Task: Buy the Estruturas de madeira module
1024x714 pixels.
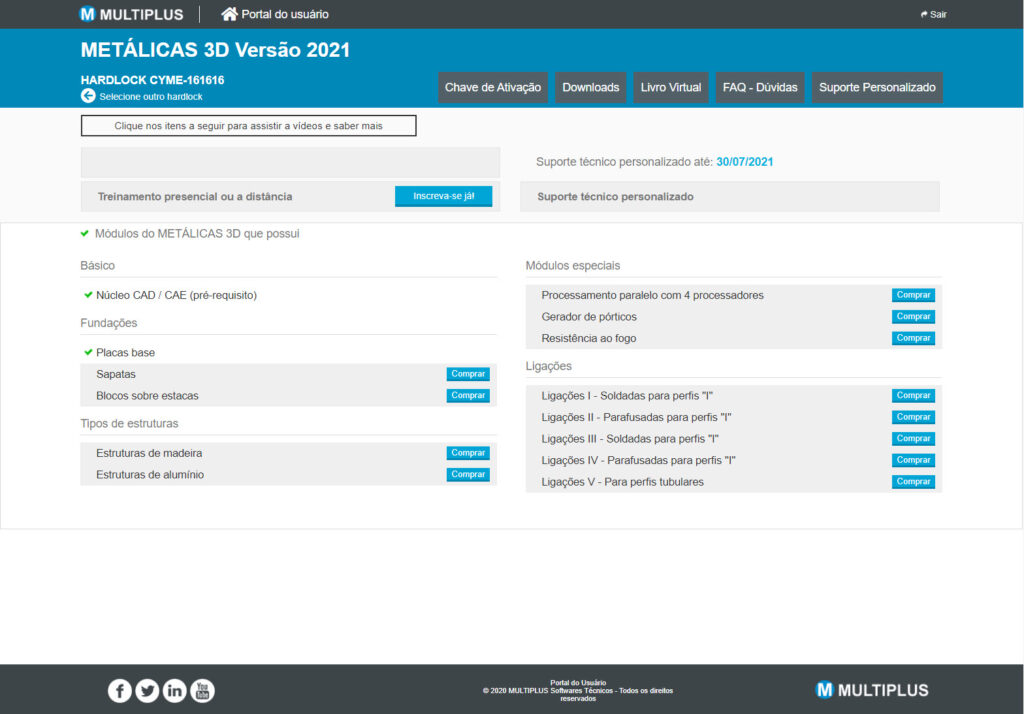Action: coord(468,453)
